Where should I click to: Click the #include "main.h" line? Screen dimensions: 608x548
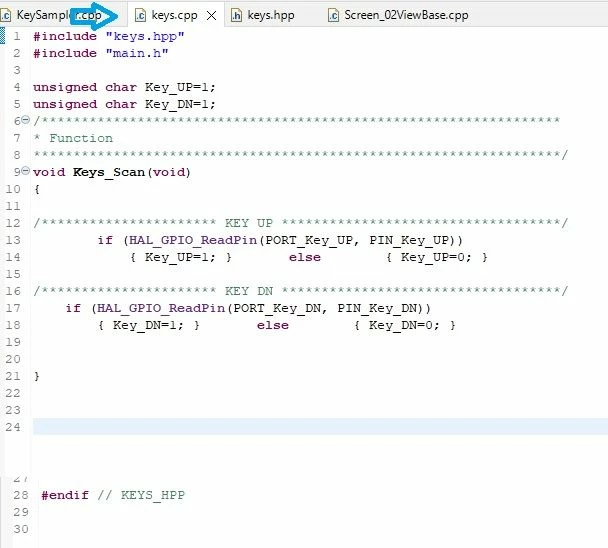click(x=101, y=53)
